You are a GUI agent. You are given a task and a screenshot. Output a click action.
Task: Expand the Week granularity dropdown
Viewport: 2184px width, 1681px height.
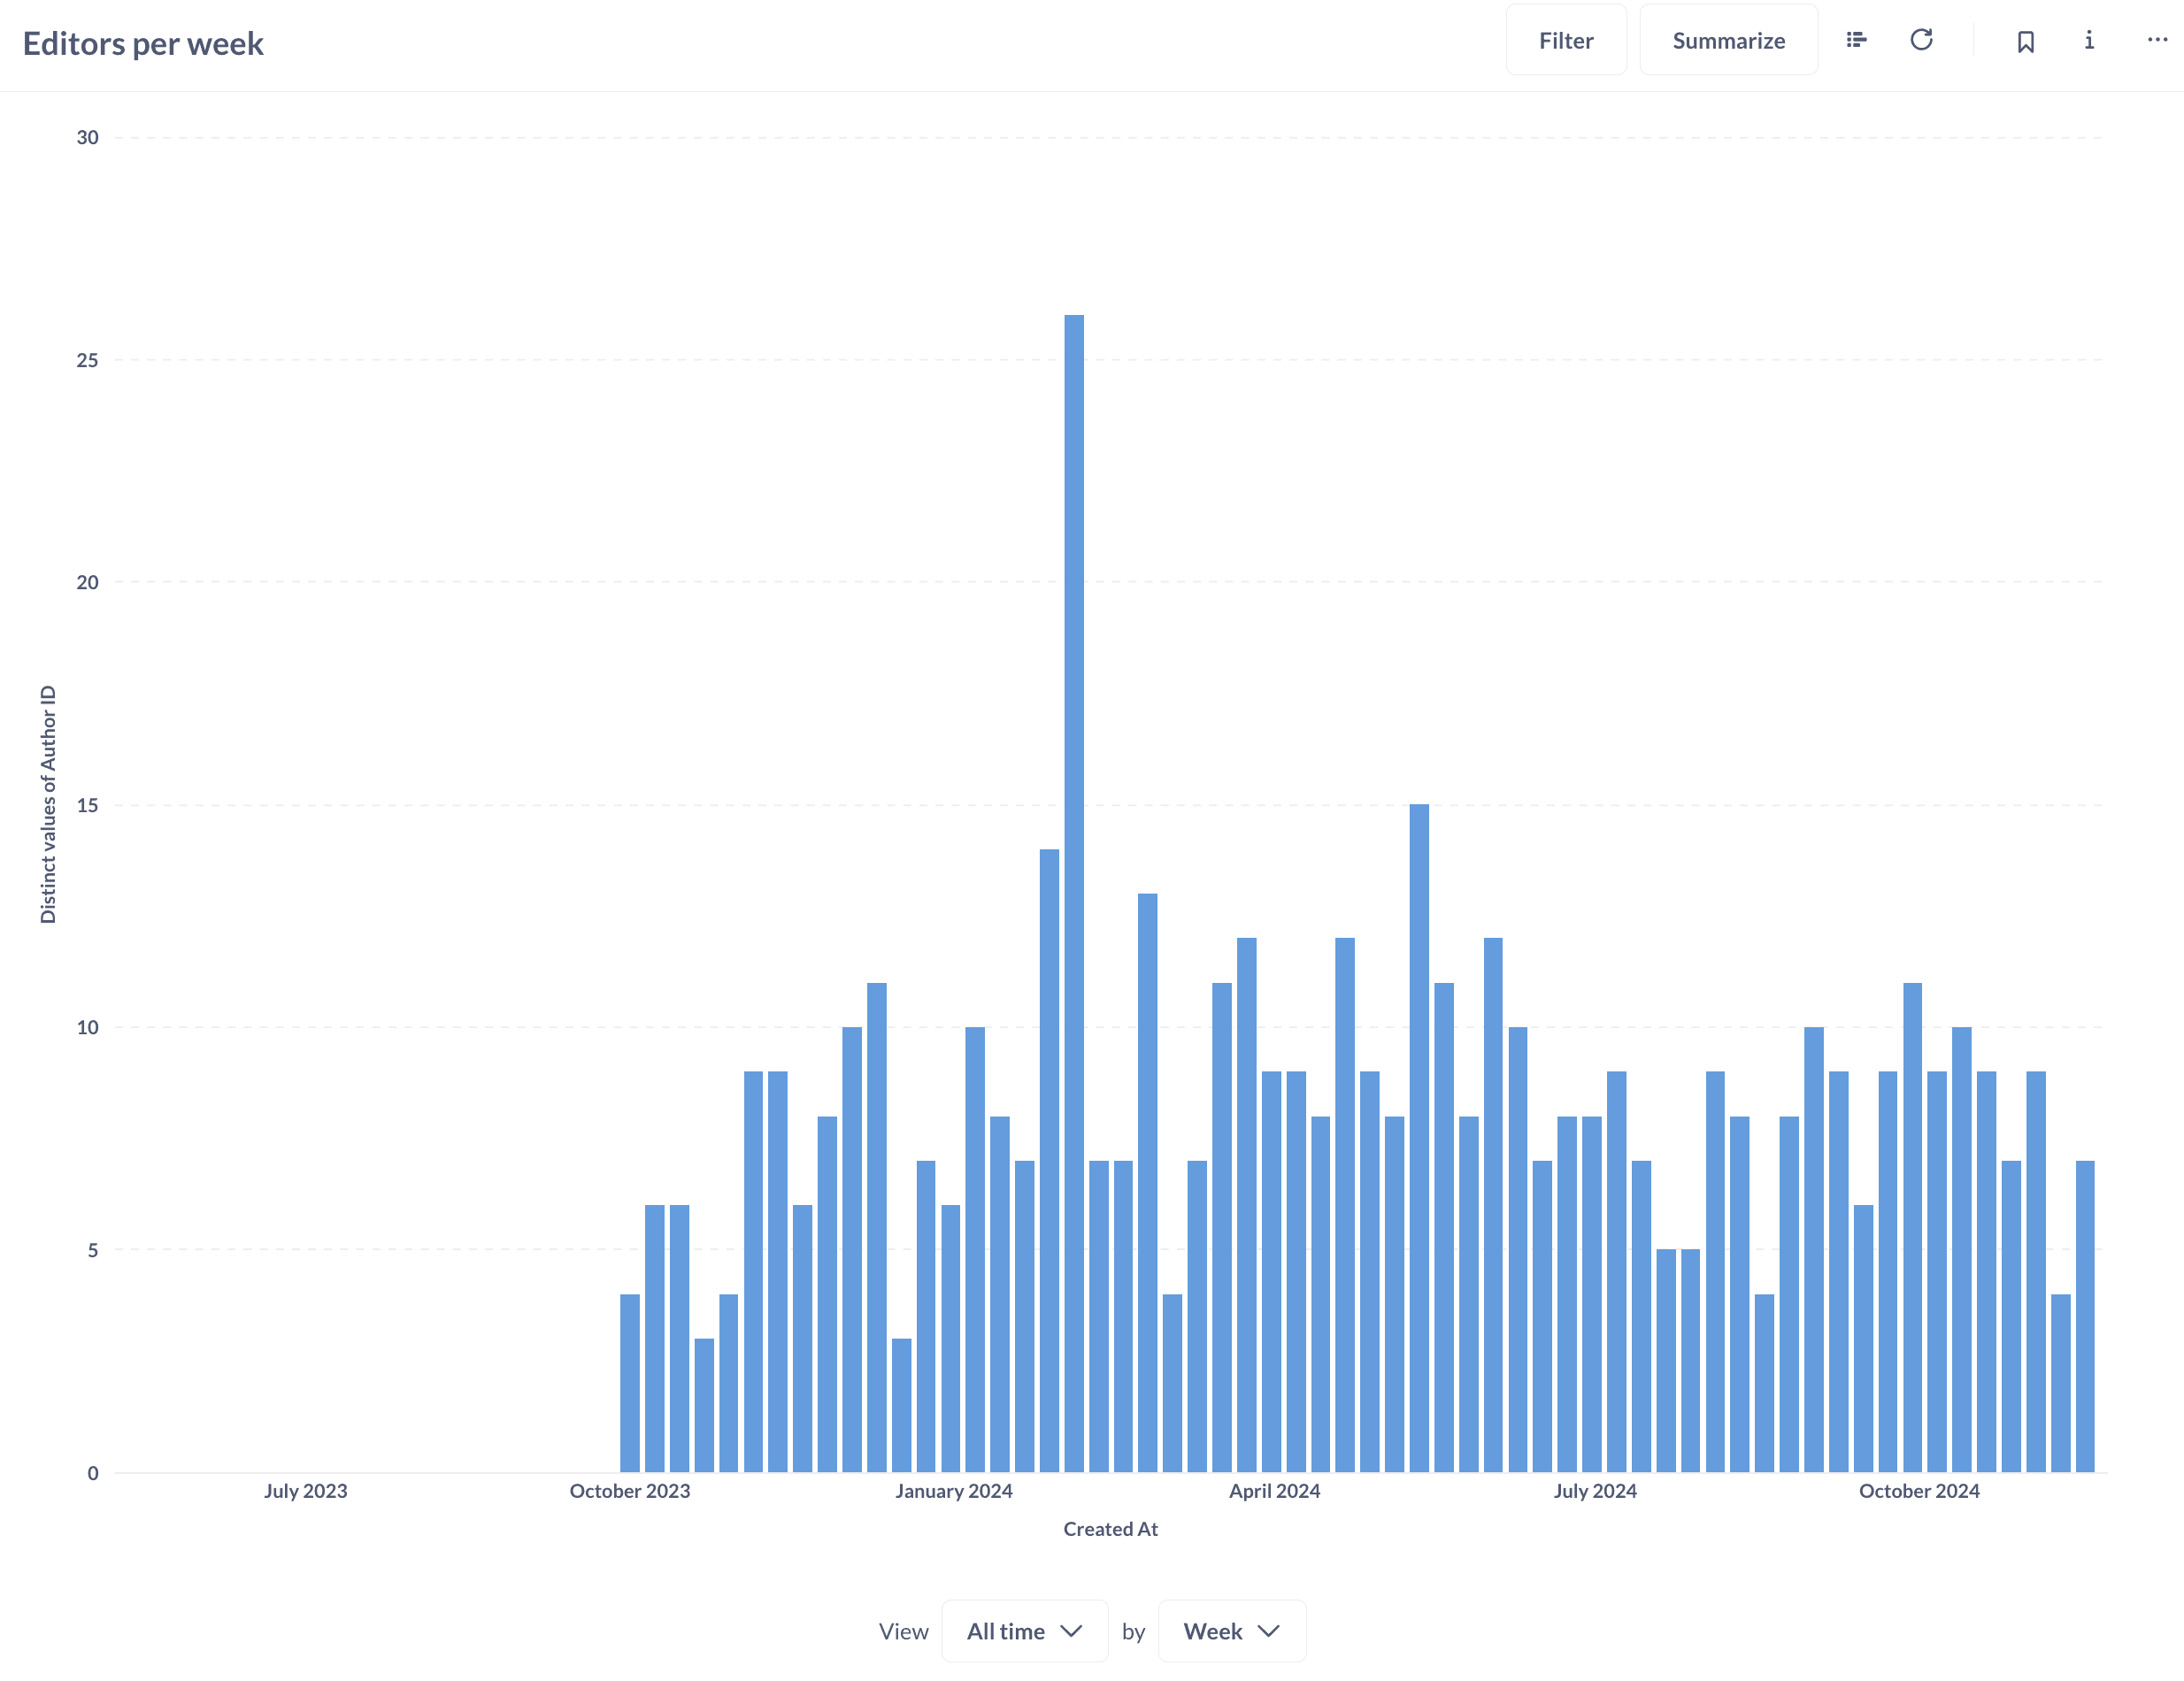coord(1231,1631)
